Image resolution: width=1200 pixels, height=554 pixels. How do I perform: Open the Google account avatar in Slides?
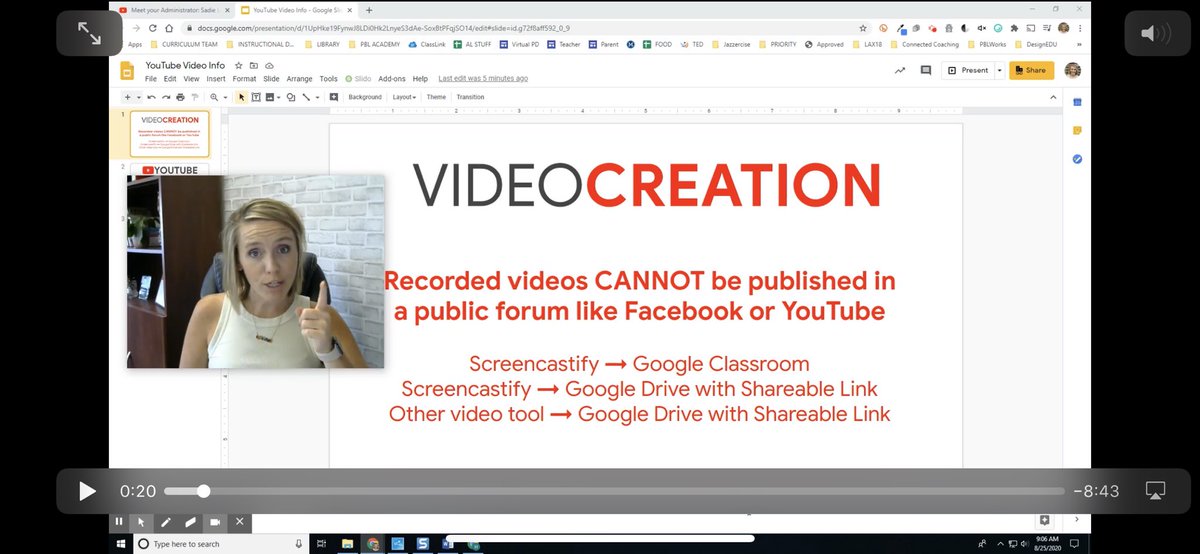point(1073,70)
